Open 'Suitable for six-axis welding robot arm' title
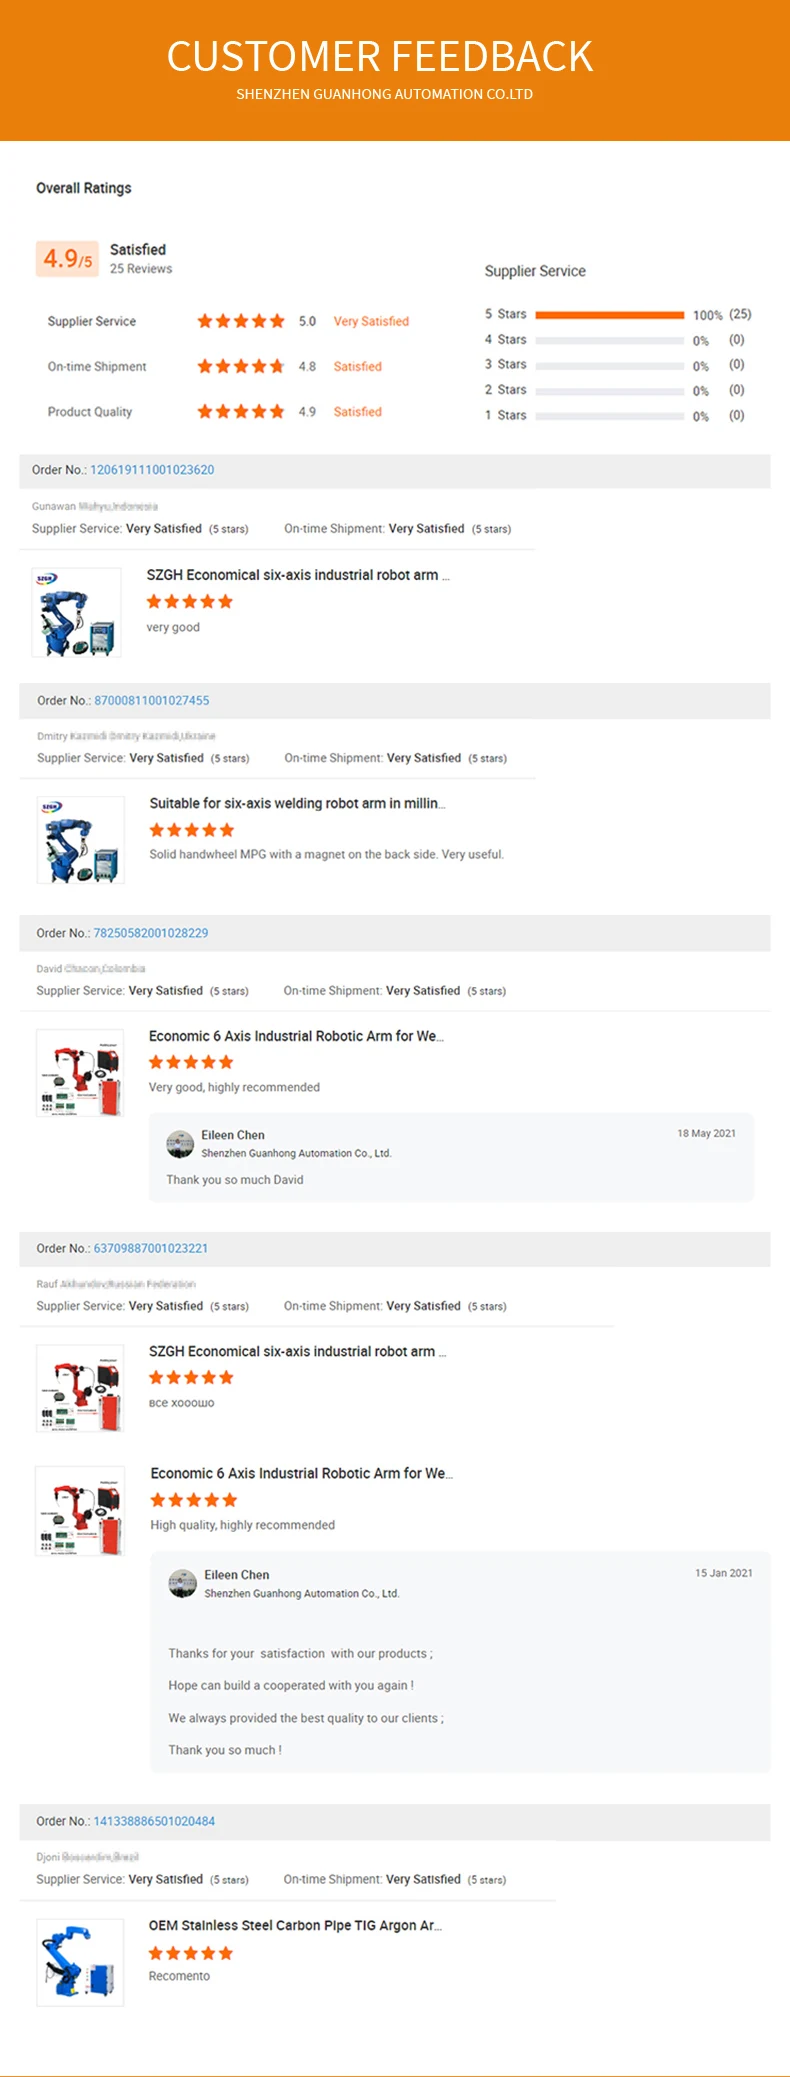This screenshot has height=2077, width=790. click(x=297, y=803)
